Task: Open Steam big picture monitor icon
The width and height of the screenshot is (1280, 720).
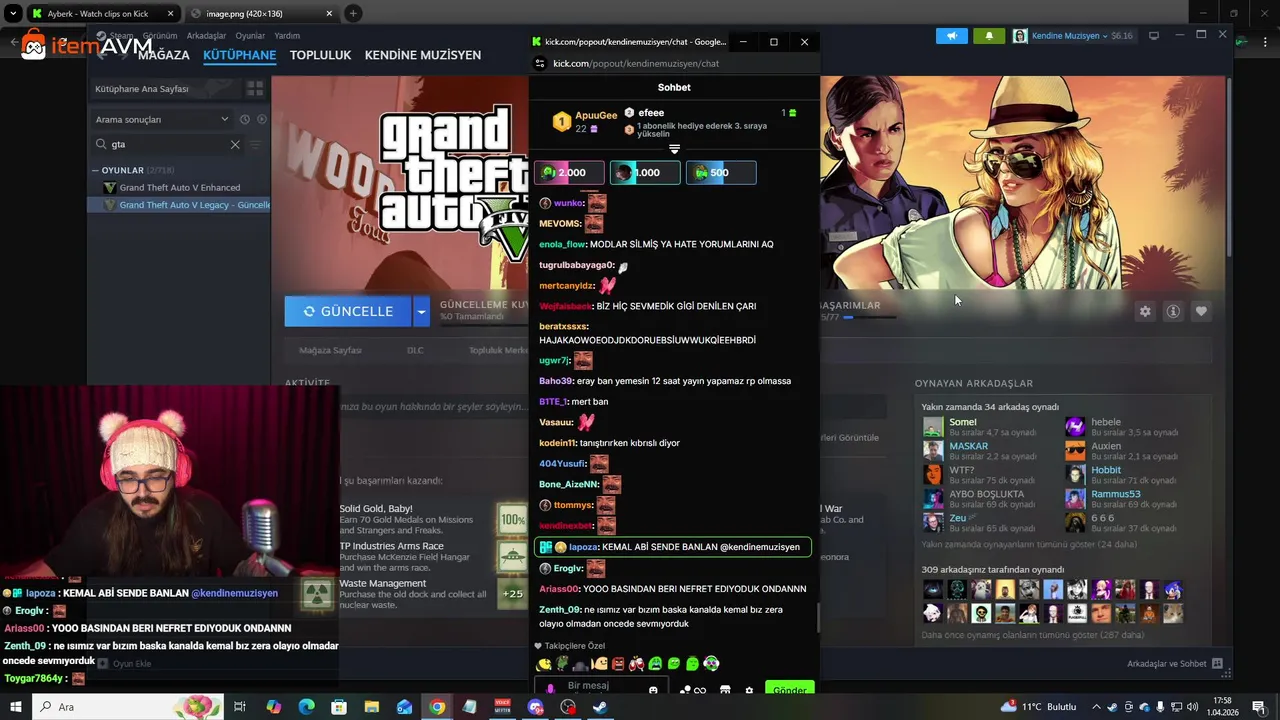Action: coord(1153,36)
